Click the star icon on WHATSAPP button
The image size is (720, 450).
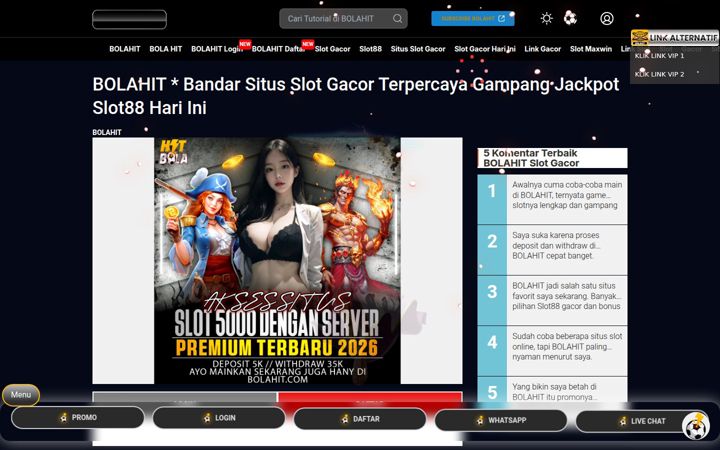(480, 420)
